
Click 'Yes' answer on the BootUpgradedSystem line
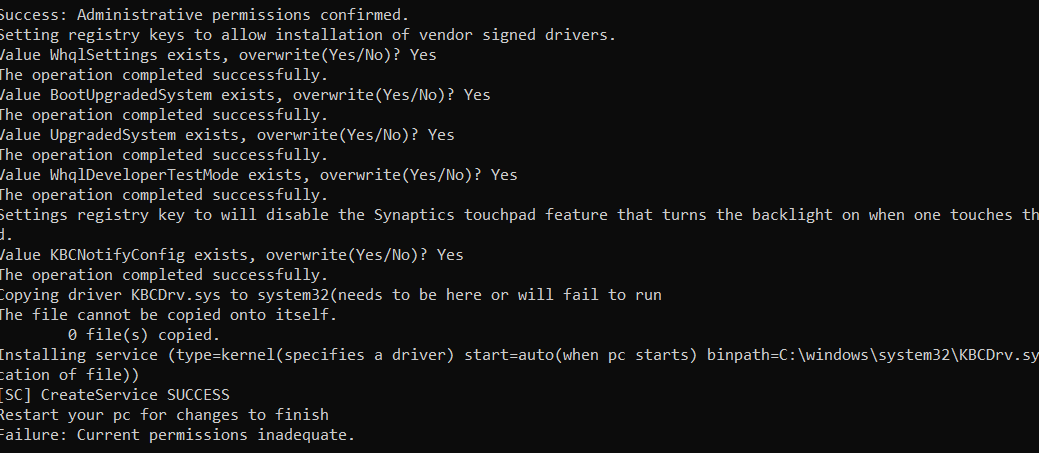pos(477,95)
